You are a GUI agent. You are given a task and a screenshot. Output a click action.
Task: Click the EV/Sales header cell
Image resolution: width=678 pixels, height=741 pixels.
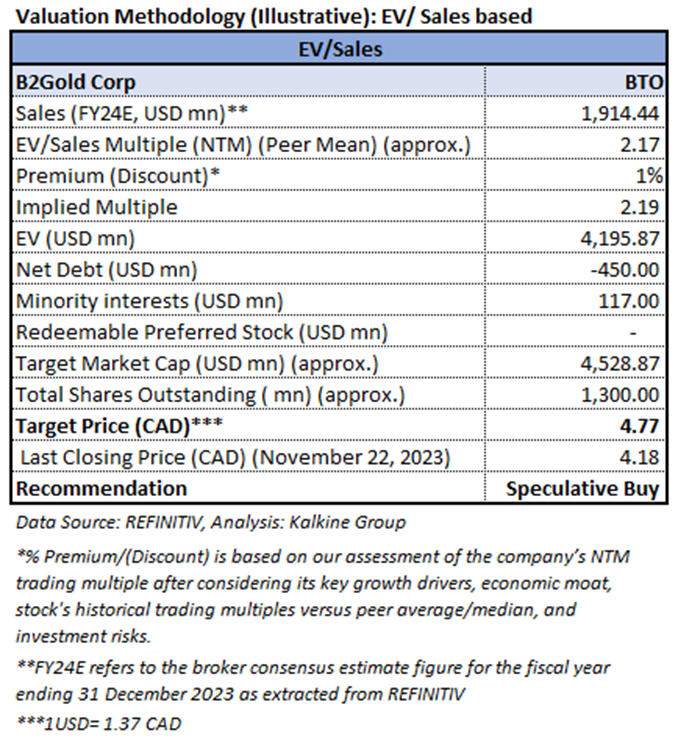click(x=338, y=47)
